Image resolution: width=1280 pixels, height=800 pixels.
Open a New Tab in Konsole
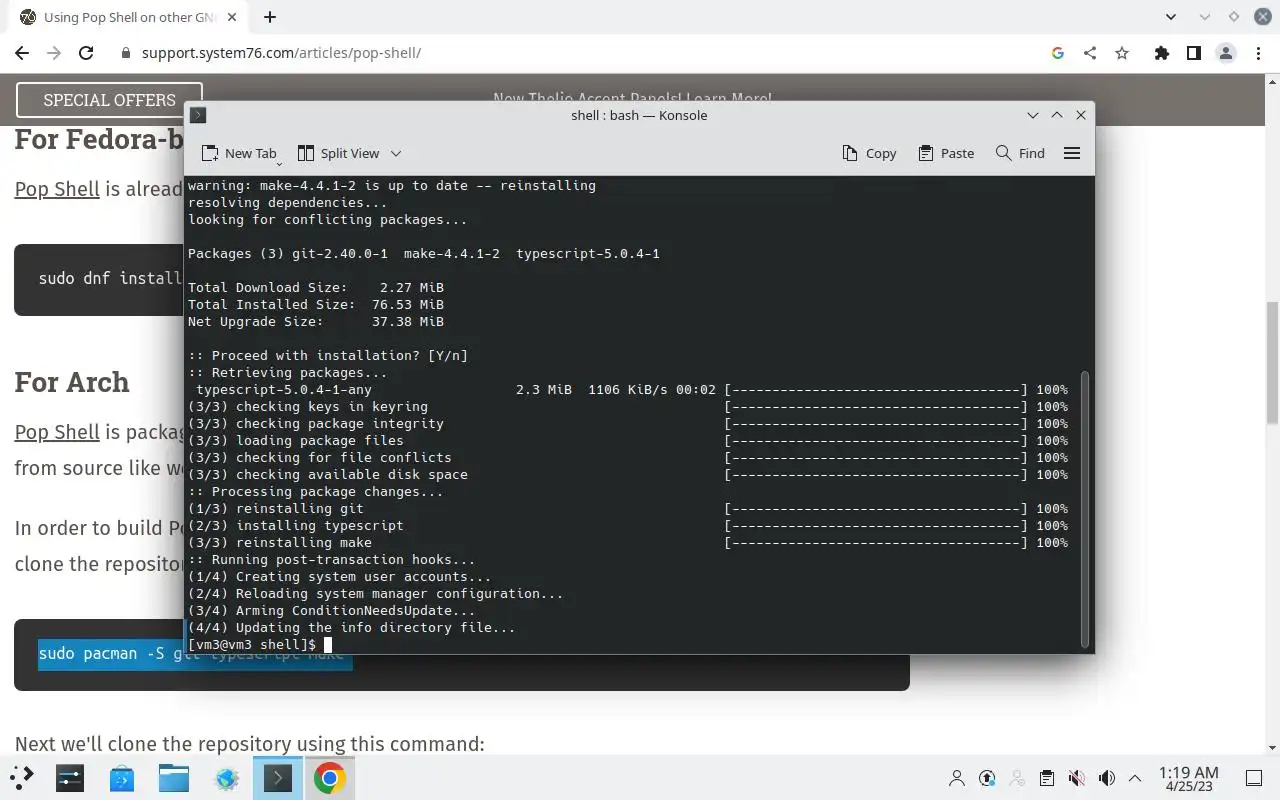pos(239,153)
